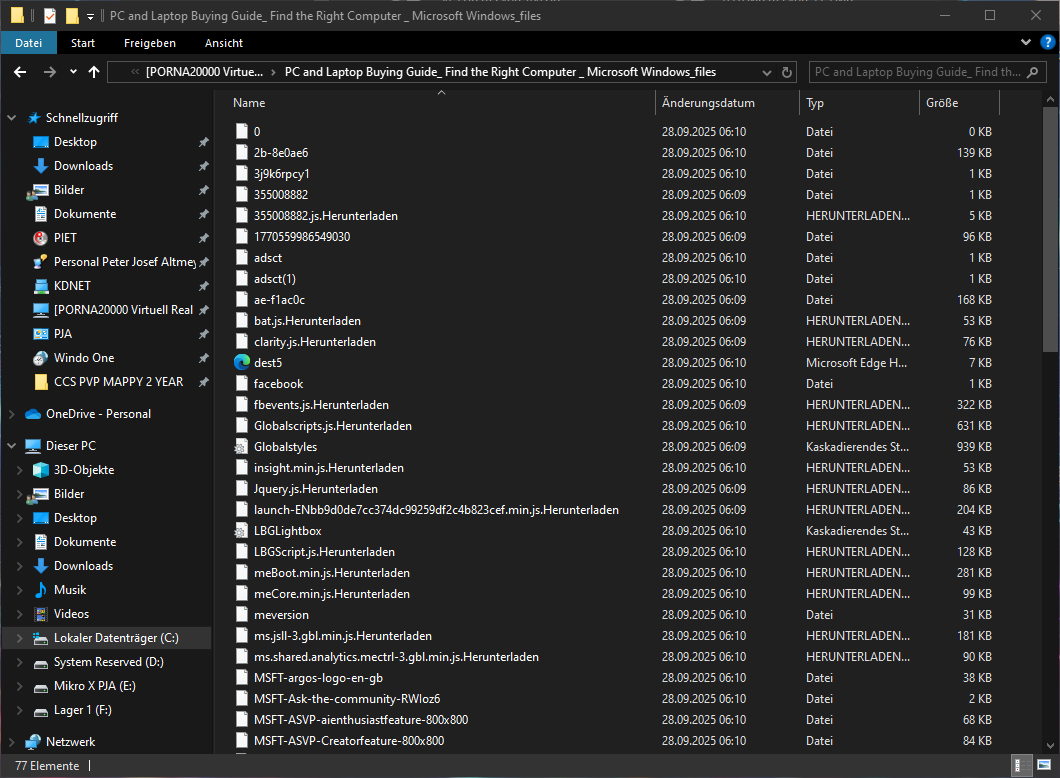
Task: Select the Globalstyles stylesheet file
Action: (285, 447)
